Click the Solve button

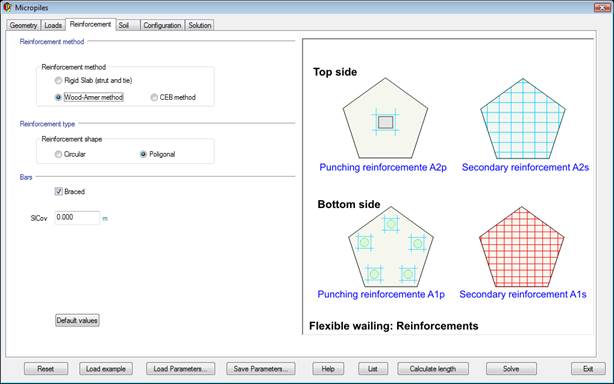coord(511,369)
